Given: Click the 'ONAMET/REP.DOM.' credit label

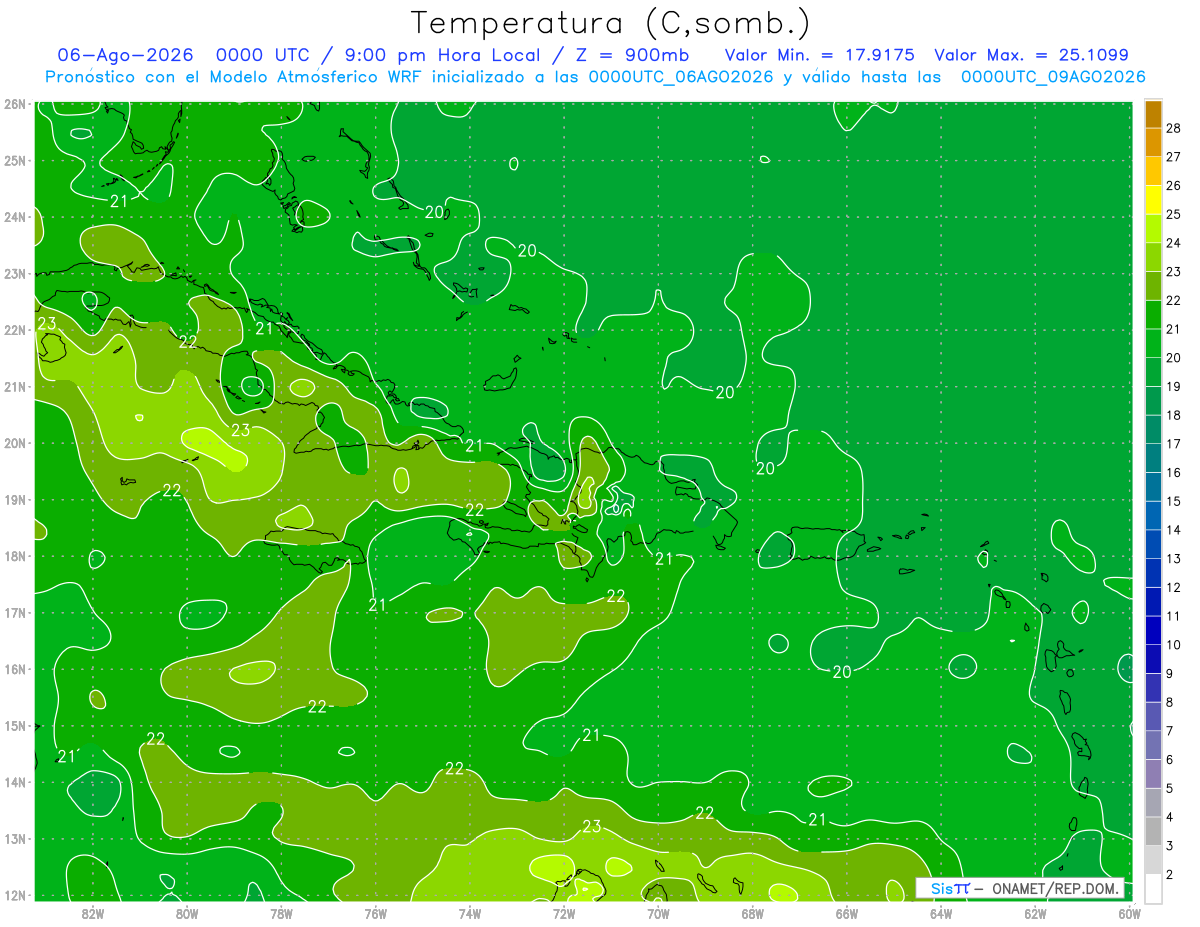Looking at the screenshot, I should pos(1054,888).
